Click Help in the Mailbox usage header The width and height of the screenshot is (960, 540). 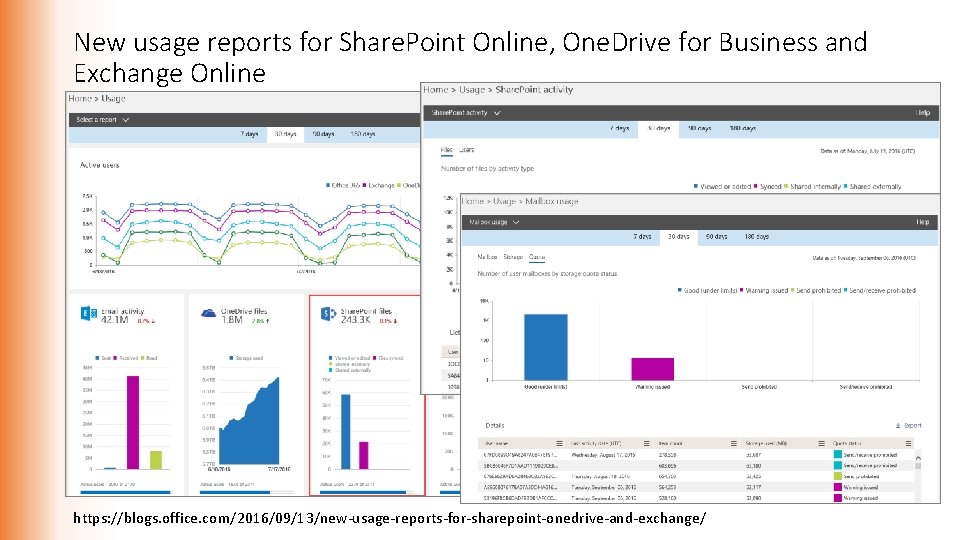tap(923, 222)
